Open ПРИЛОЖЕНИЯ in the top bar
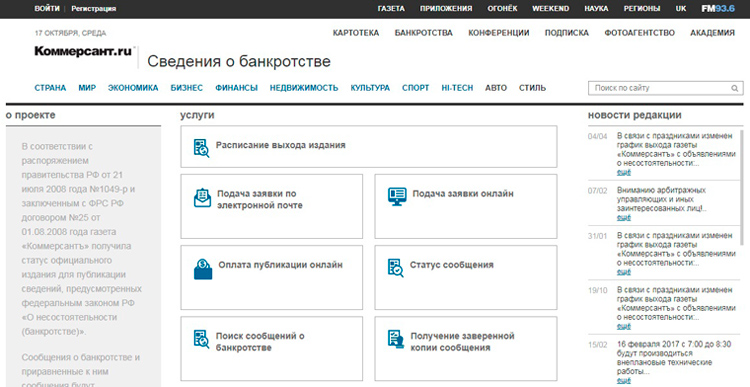 pyautogui.click(x=446, y=9)
